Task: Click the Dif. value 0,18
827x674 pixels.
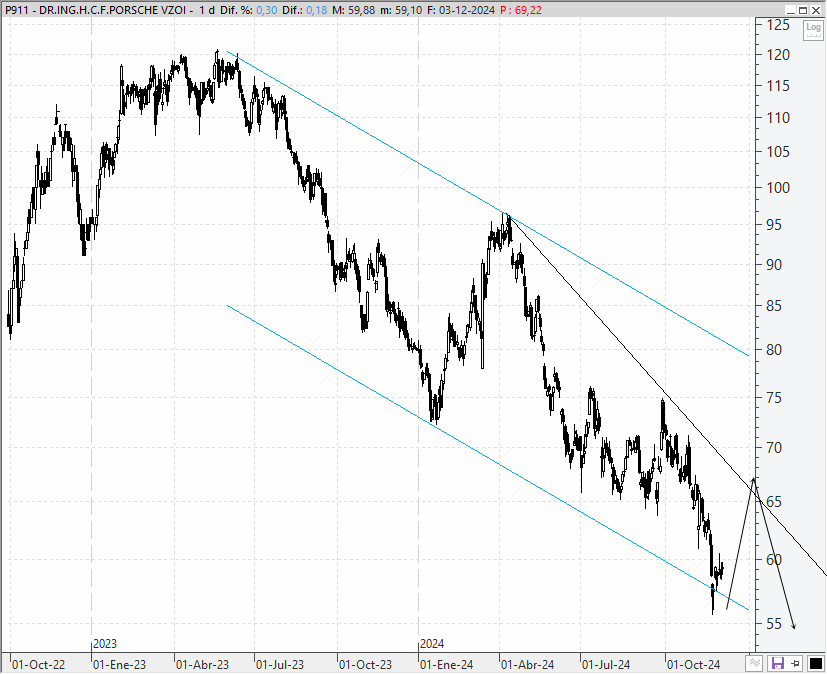Action: 316,10
